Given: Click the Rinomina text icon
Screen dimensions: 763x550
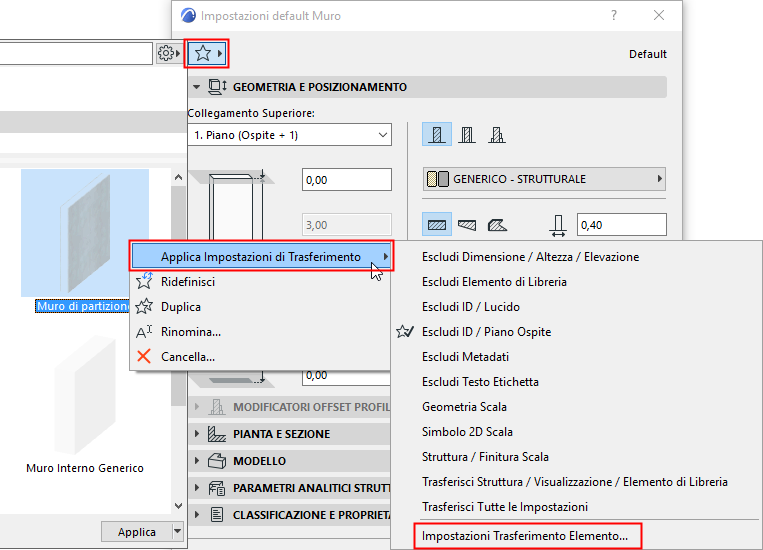Looking at the screenshot, I should click(x=144, y=332).
